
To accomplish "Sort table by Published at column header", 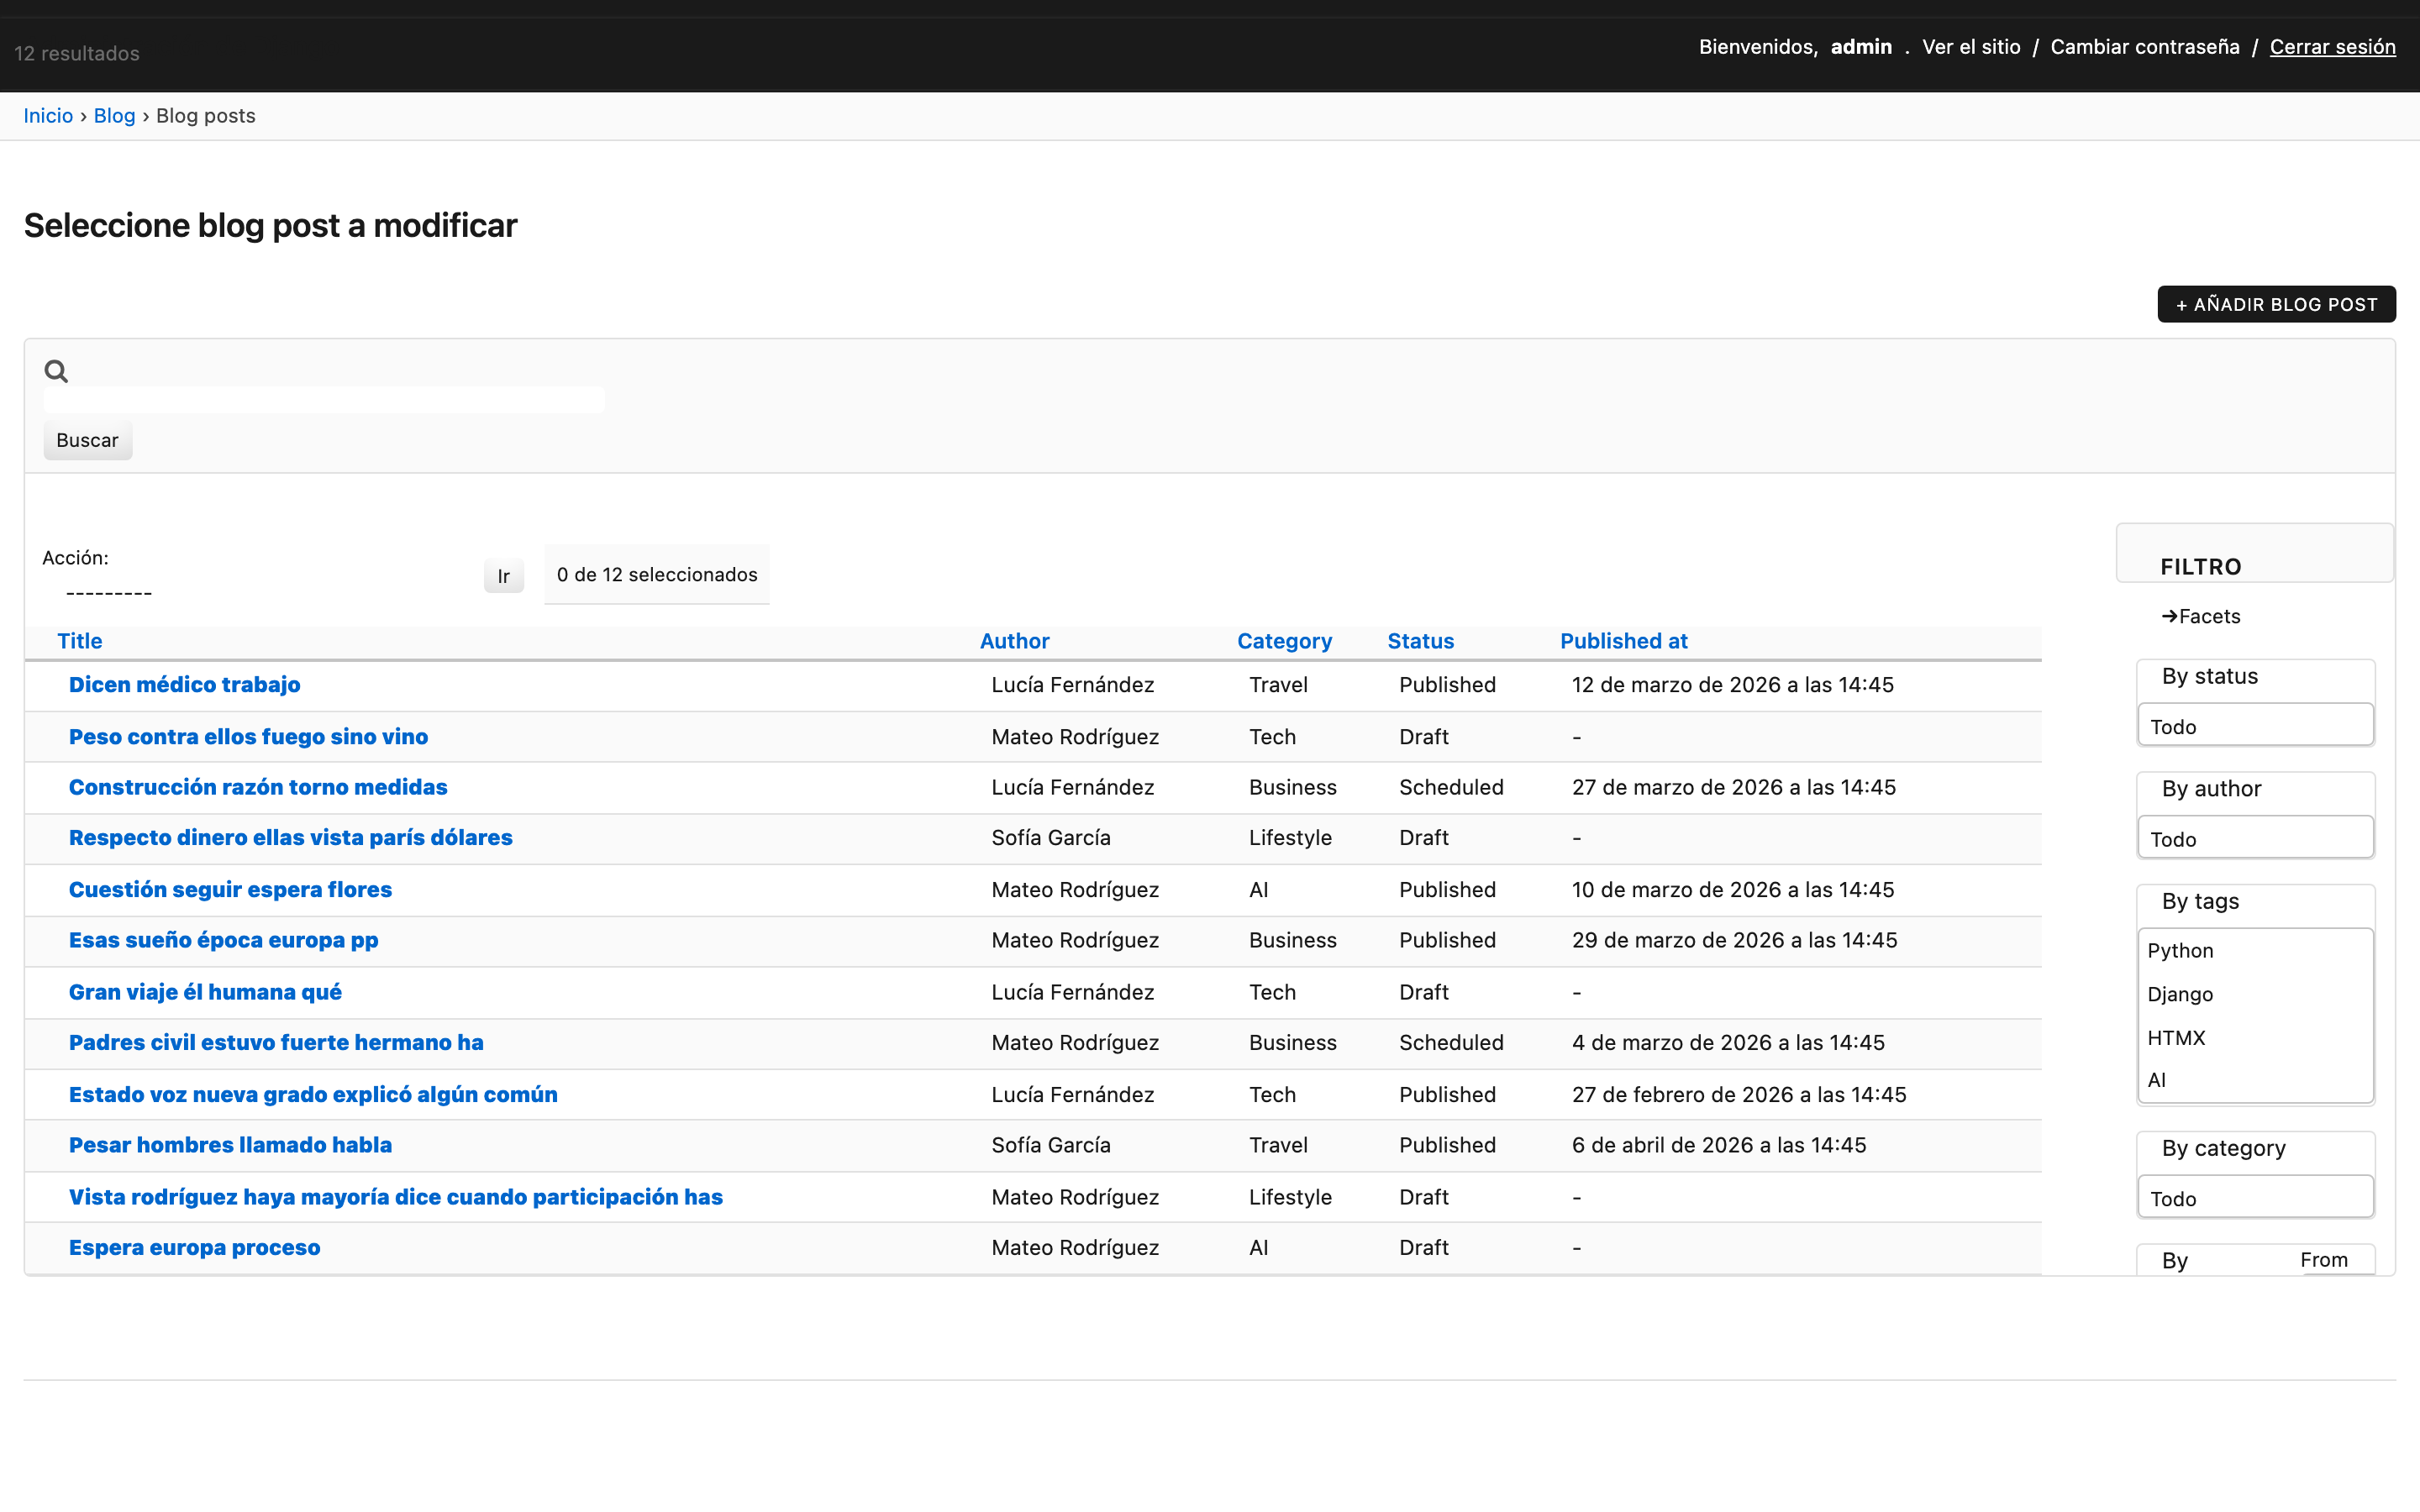I will pos(1623,641).
